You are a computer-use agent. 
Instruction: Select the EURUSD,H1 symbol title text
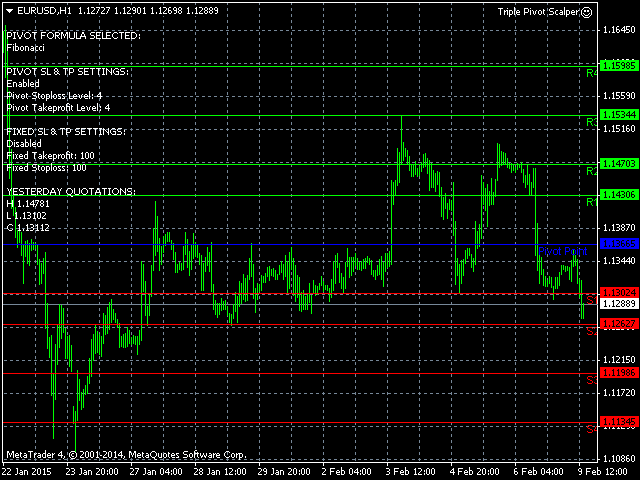(x=44, y=11)
